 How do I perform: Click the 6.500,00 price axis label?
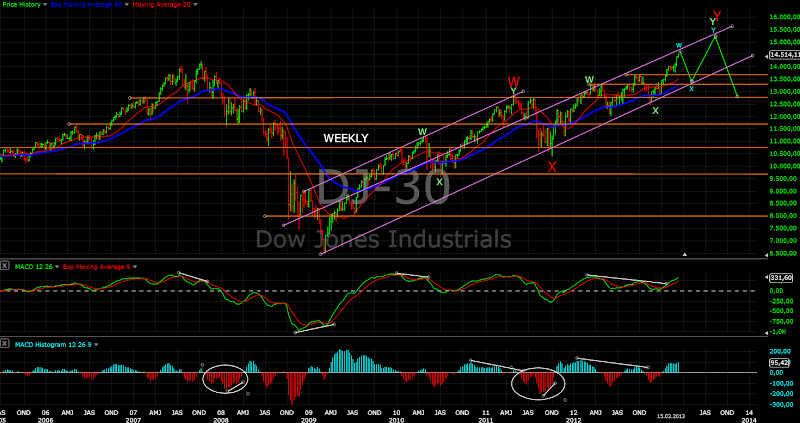click(785, 254)
